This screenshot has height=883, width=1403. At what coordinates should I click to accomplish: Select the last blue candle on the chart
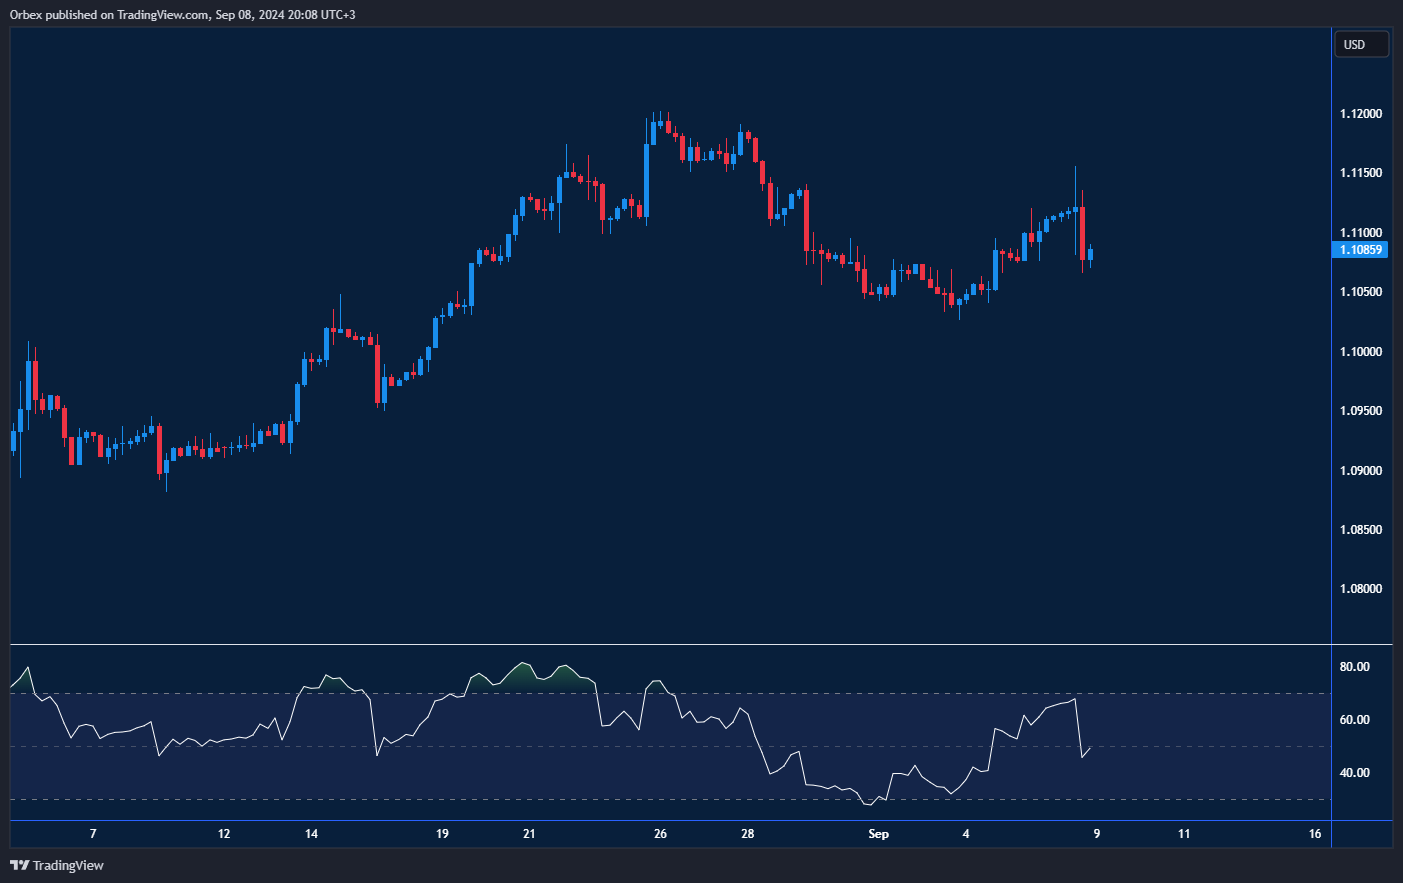click(1090, 254)
